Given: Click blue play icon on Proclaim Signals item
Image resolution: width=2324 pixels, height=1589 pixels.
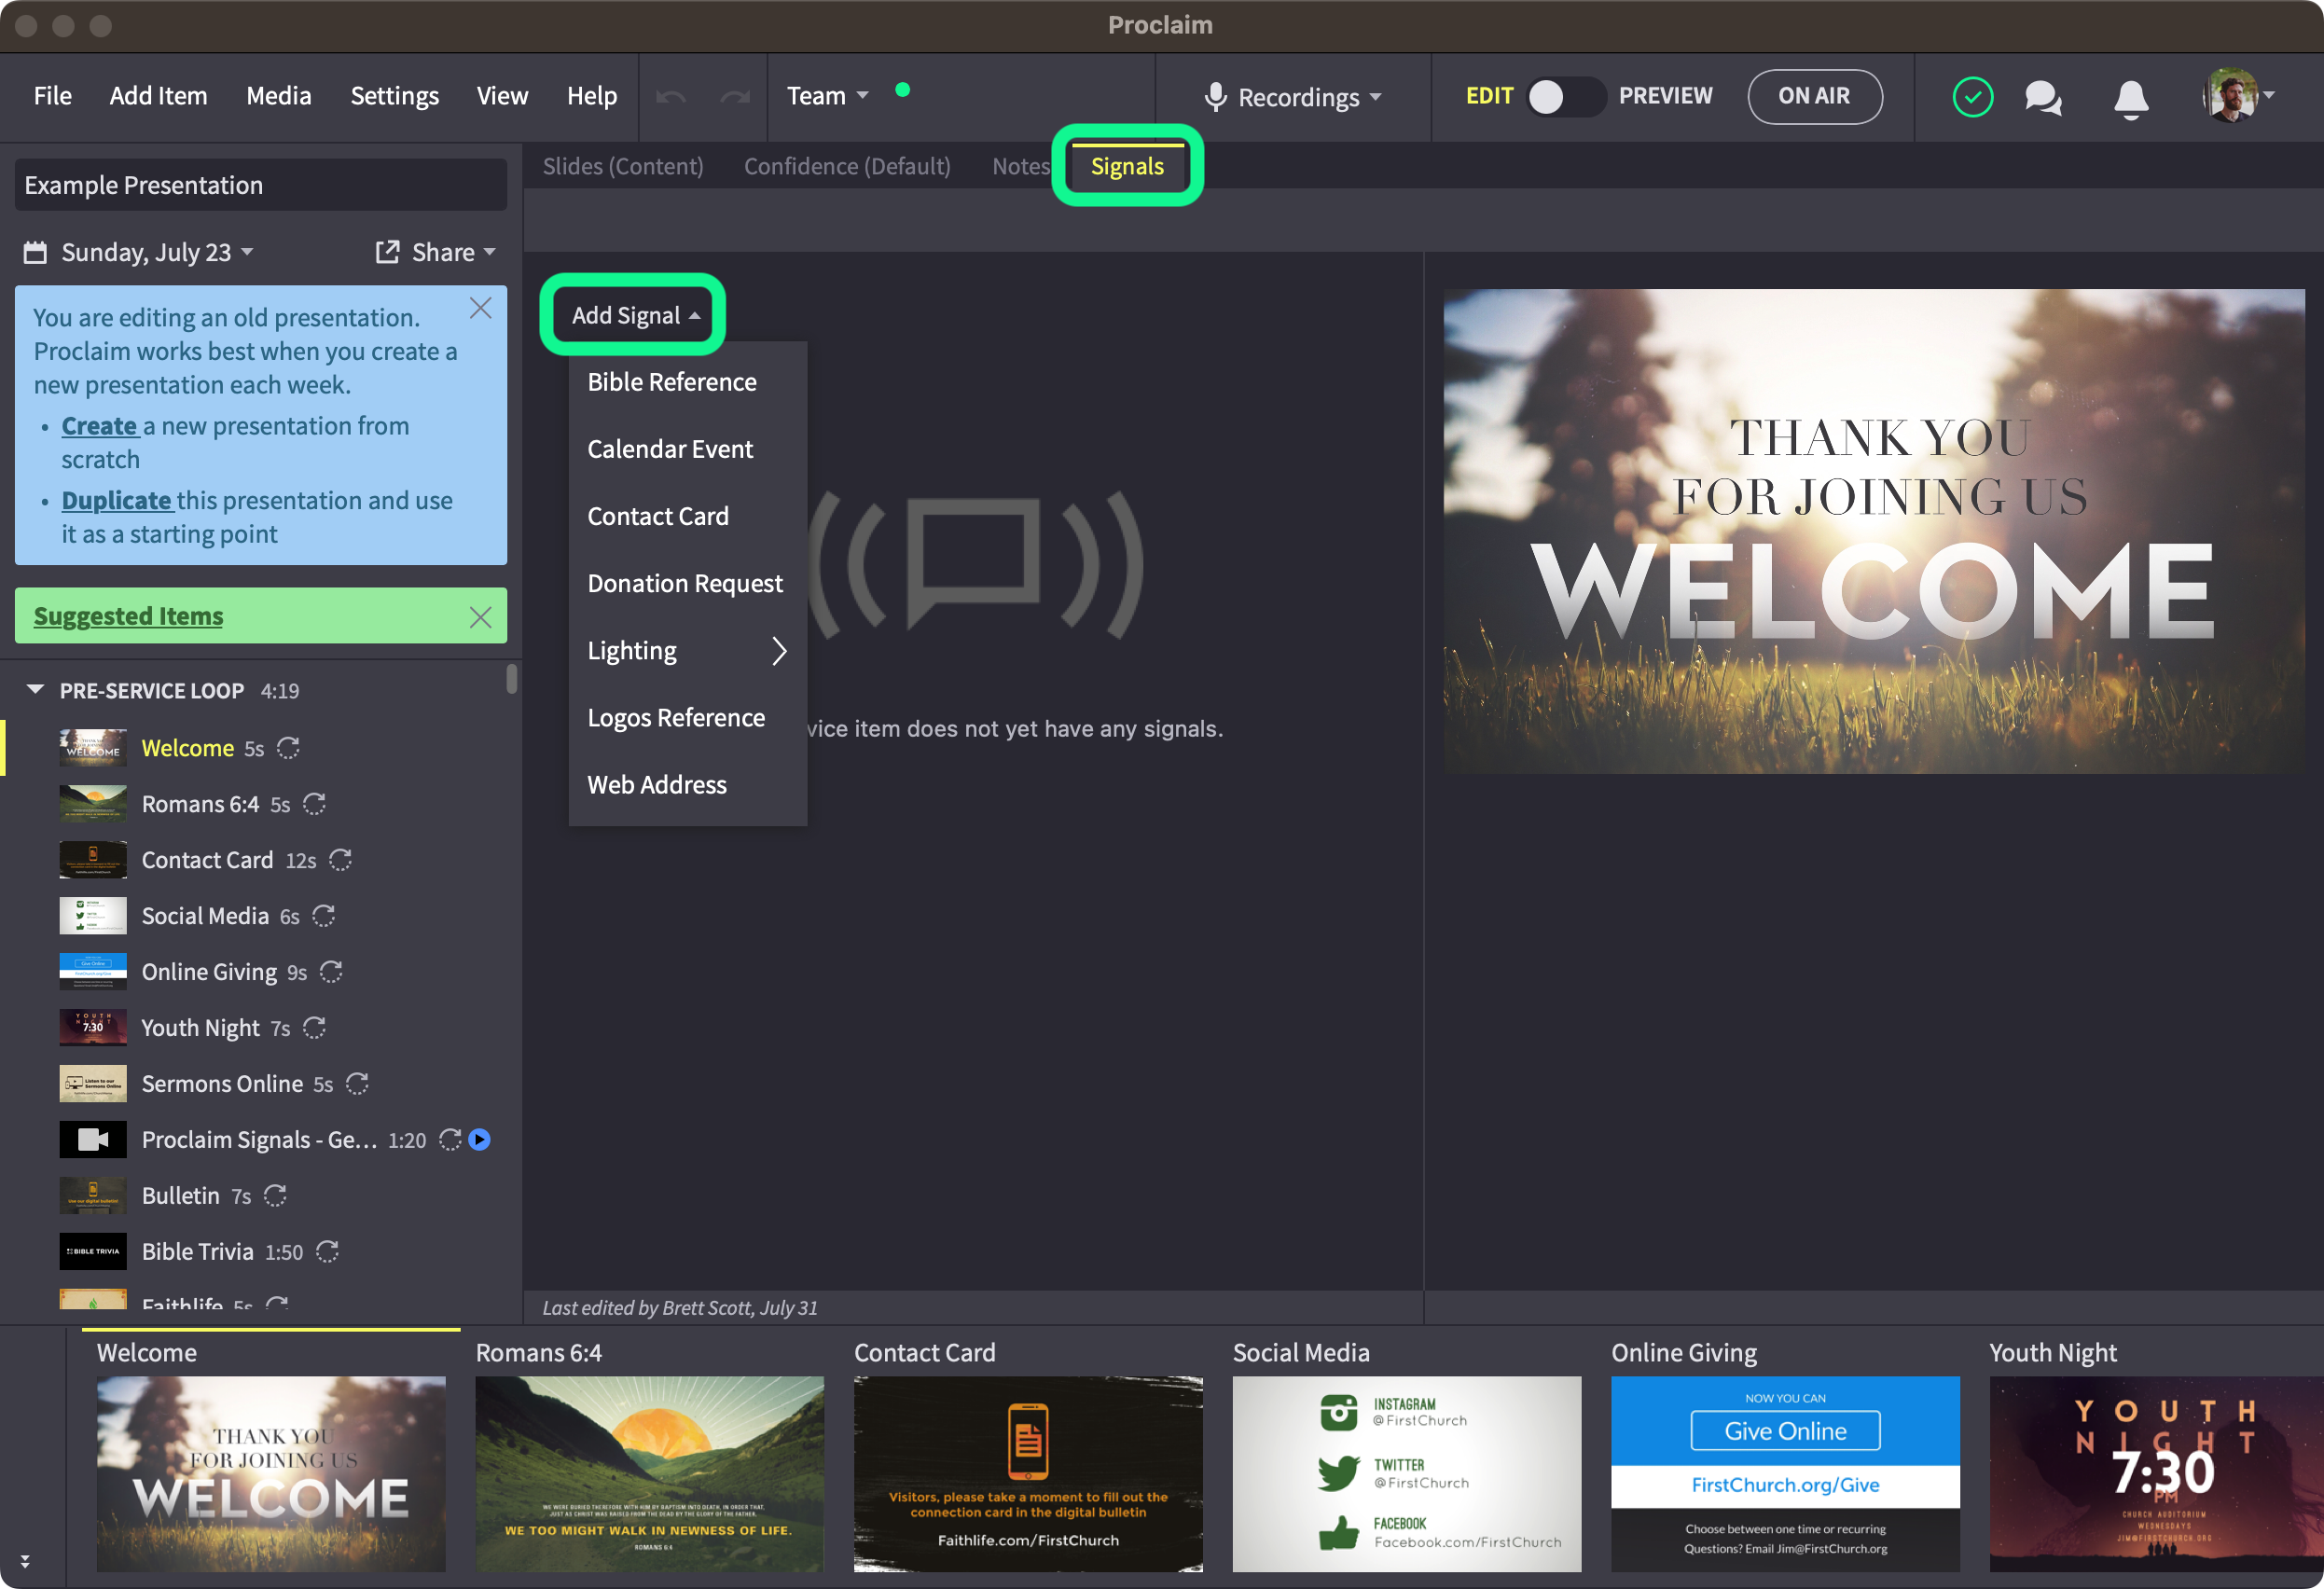Looking at the screenshot, I should pyautogui.click(x=480, y=1140).
